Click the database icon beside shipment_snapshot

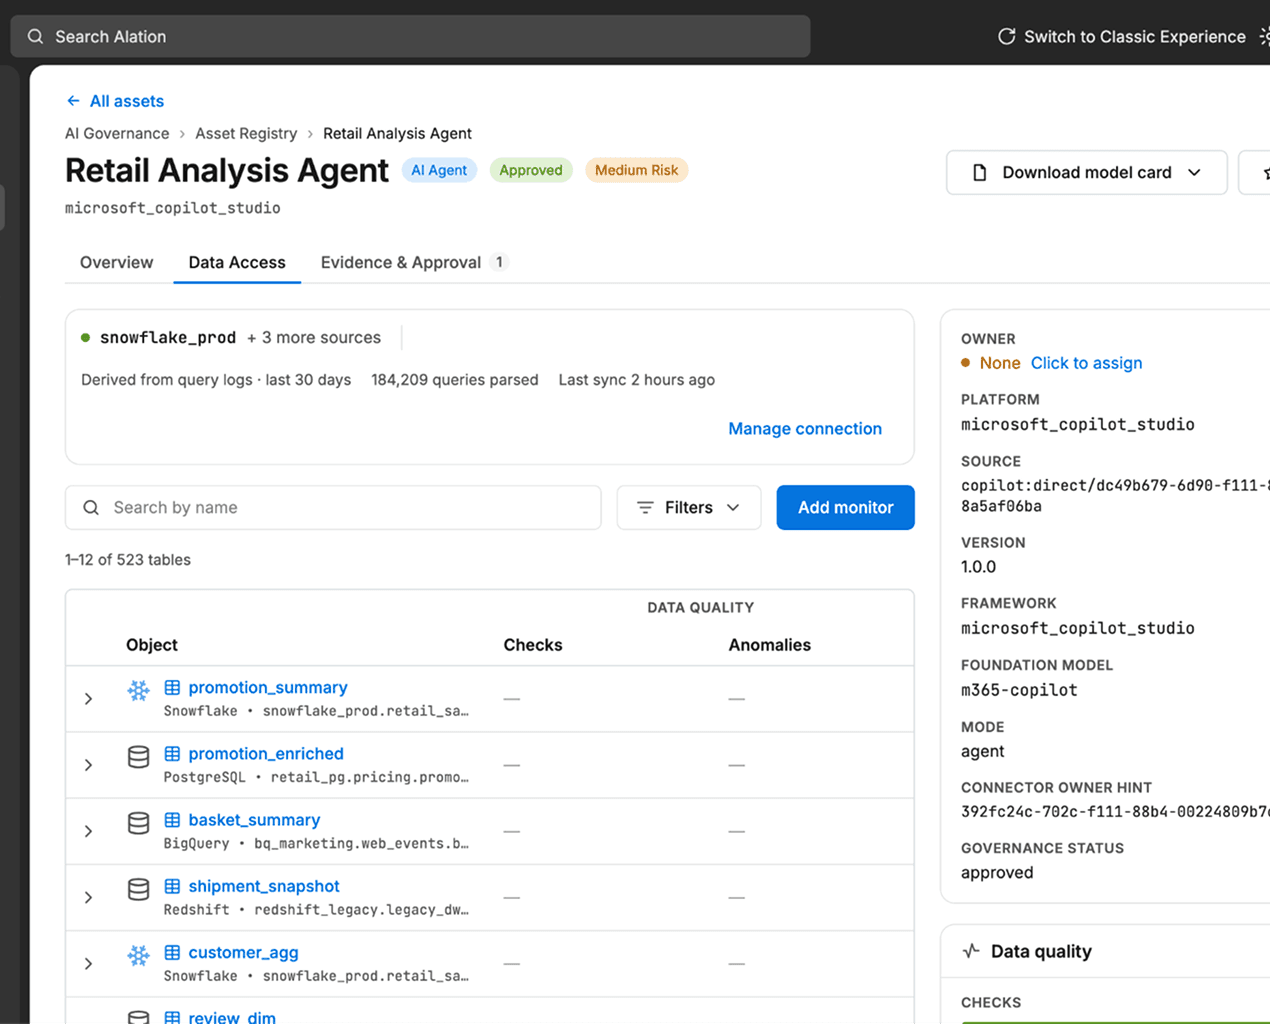point(139,889)
